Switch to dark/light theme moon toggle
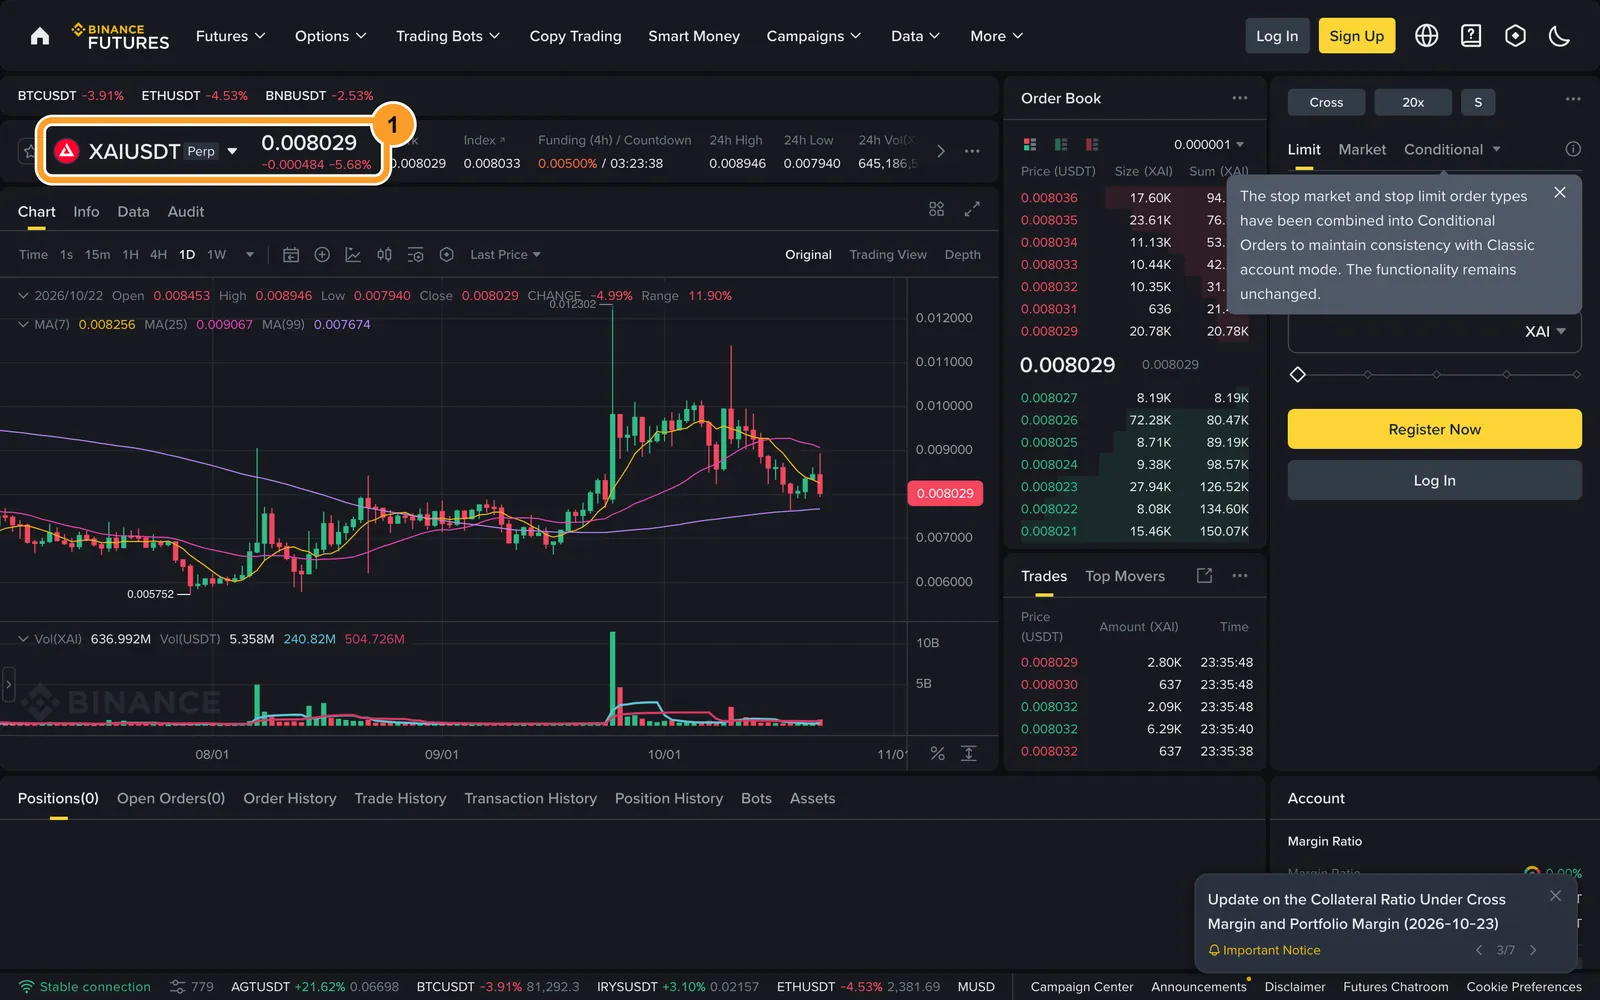The image size is (1600, 1000). 1559,36
